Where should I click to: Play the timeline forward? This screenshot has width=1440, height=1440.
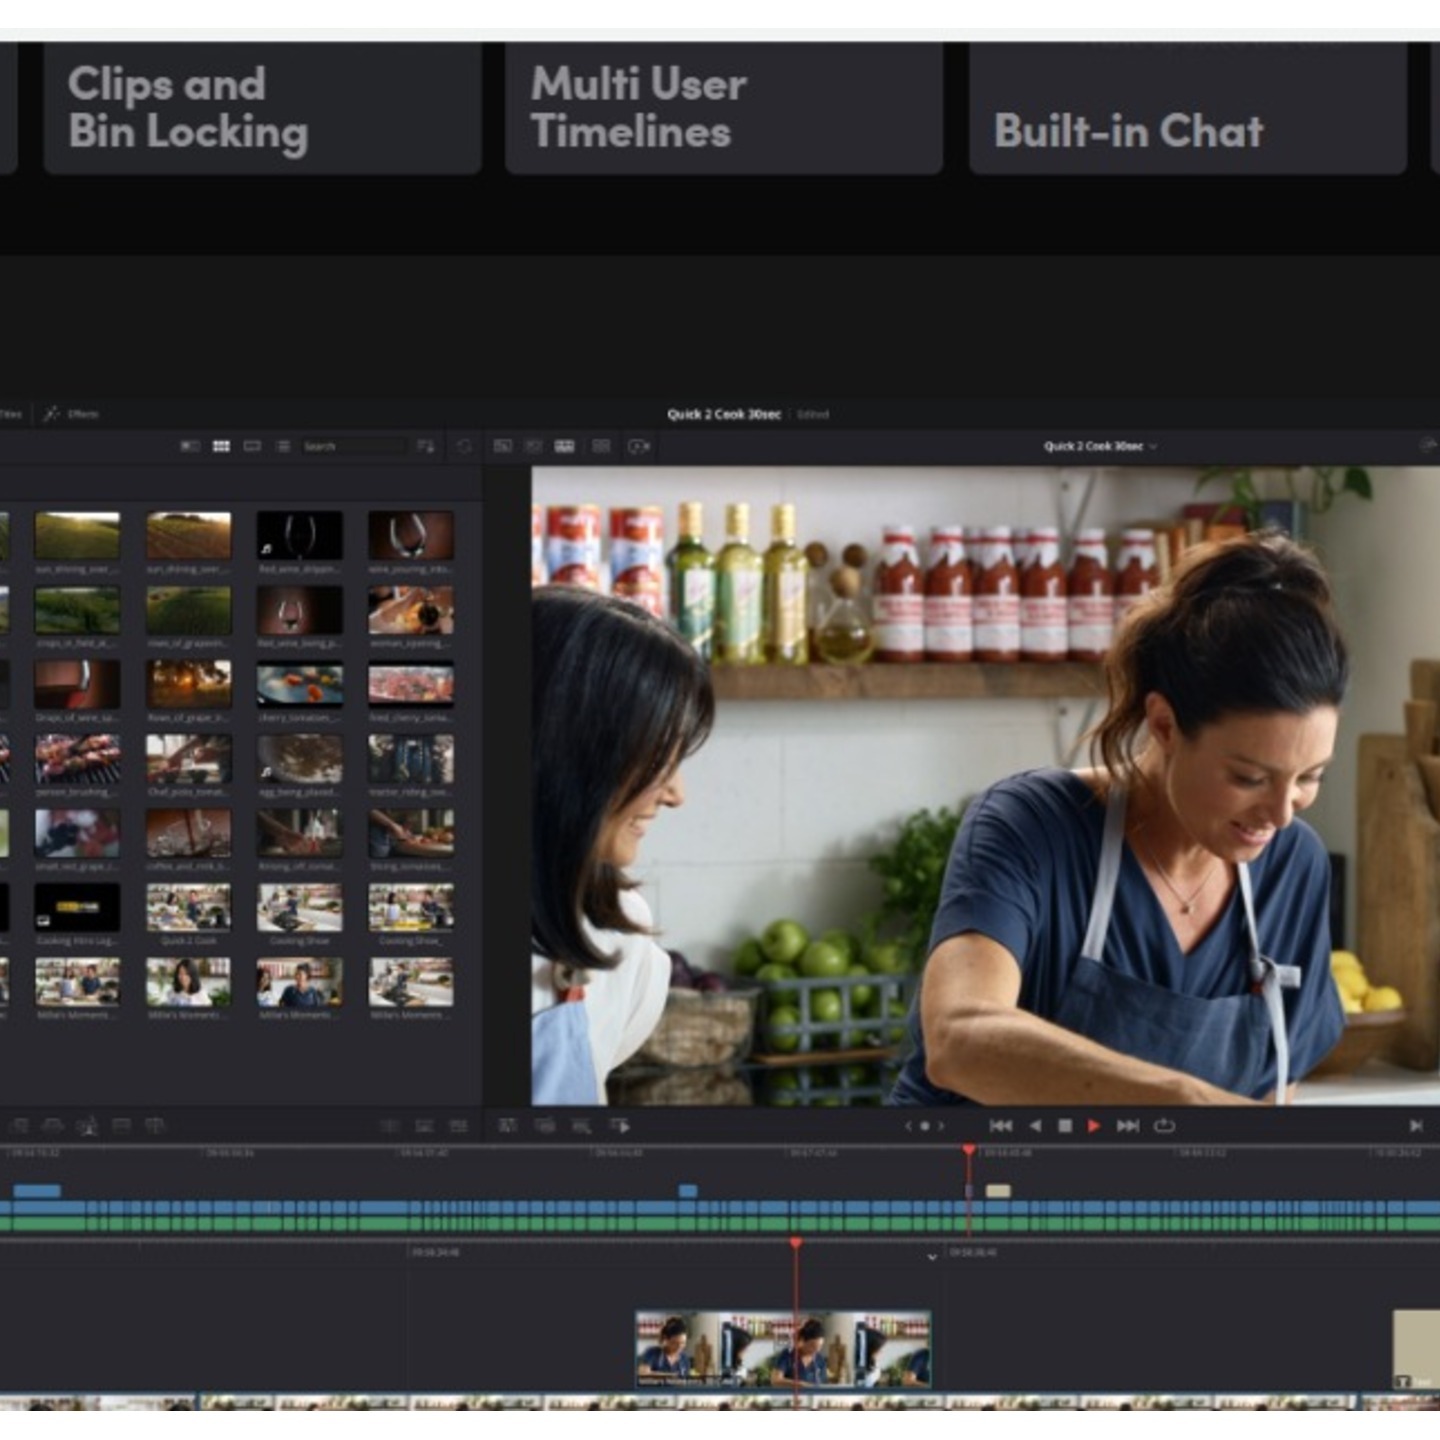click(x=1094, y=1126)
